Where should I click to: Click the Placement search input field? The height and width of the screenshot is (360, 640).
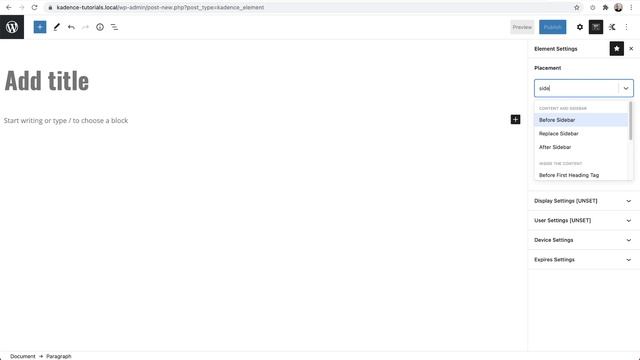tap(576, 88)
